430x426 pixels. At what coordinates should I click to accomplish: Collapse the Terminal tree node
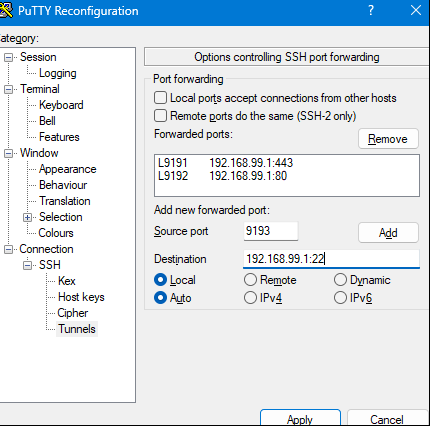(8, 89)
